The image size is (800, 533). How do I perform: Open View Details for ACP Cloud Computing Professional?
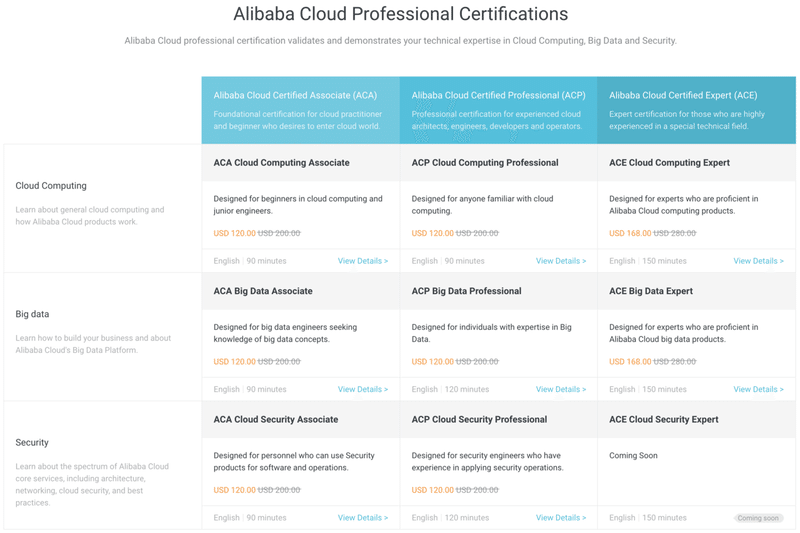tap(560, 261)
